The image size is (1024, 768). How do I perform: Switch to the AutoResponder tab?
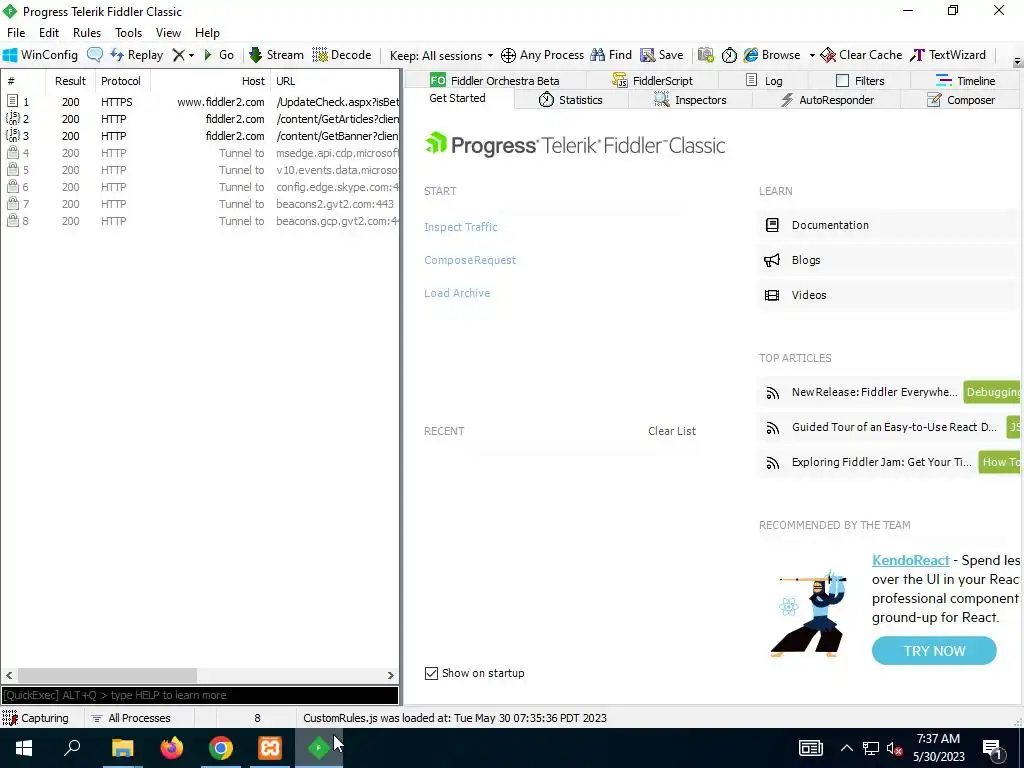click(x=827, y=100)
